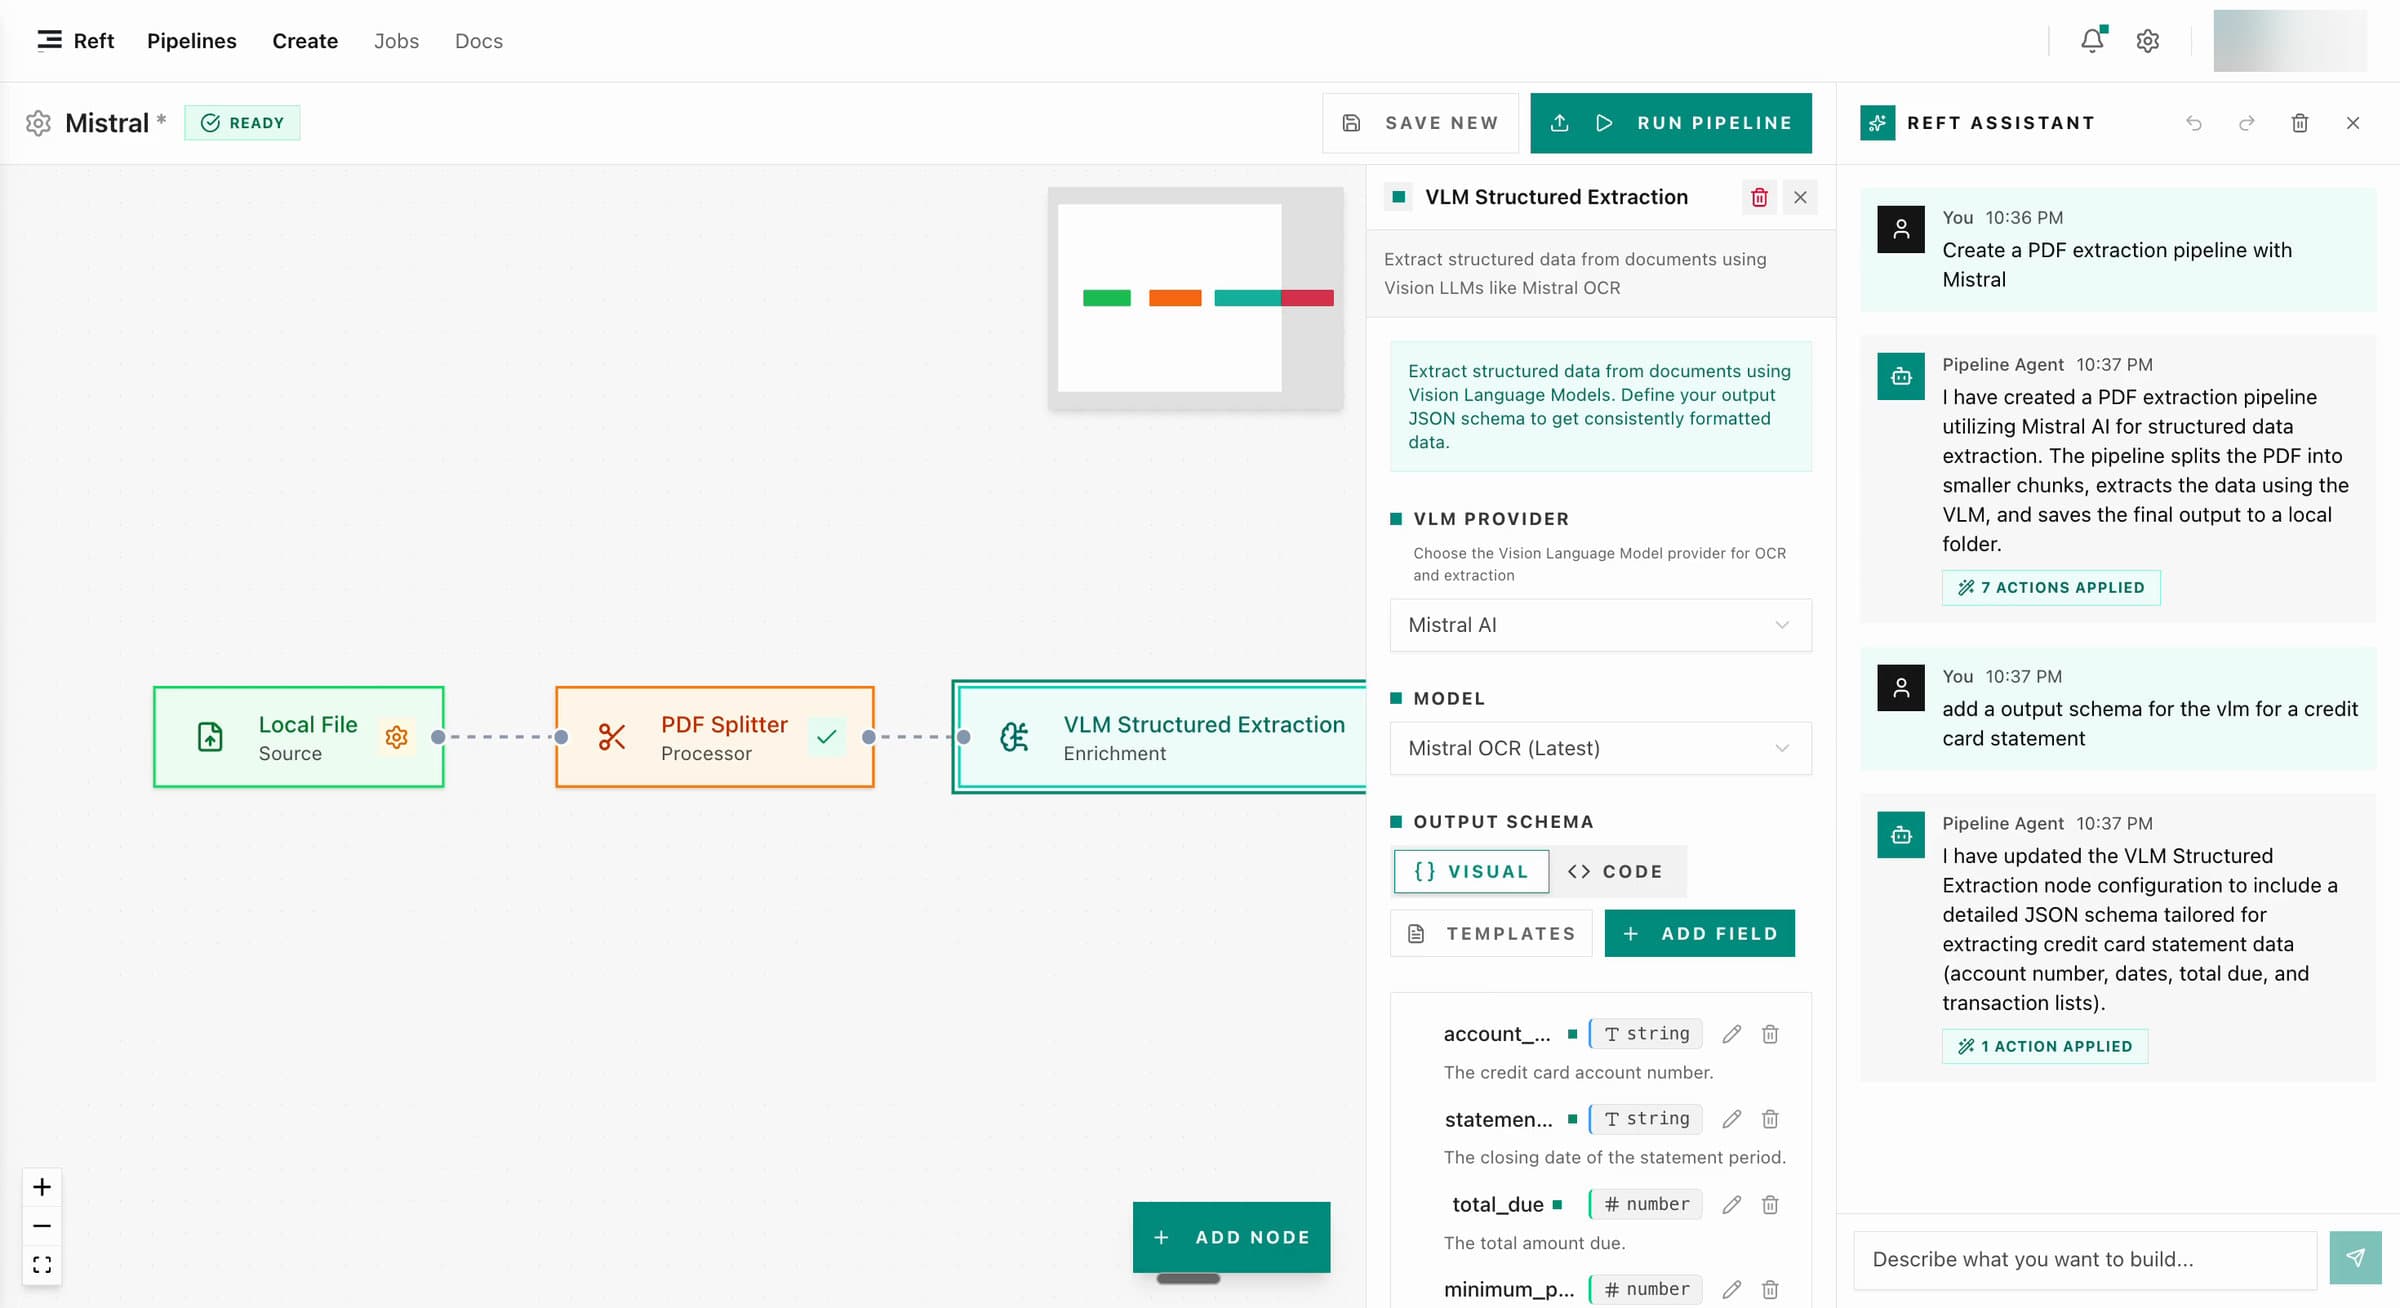The width and height of the screenshot is (2400, 1308).
Task: Go to Pipelines in top navigation
Action: tap(192, 41)
